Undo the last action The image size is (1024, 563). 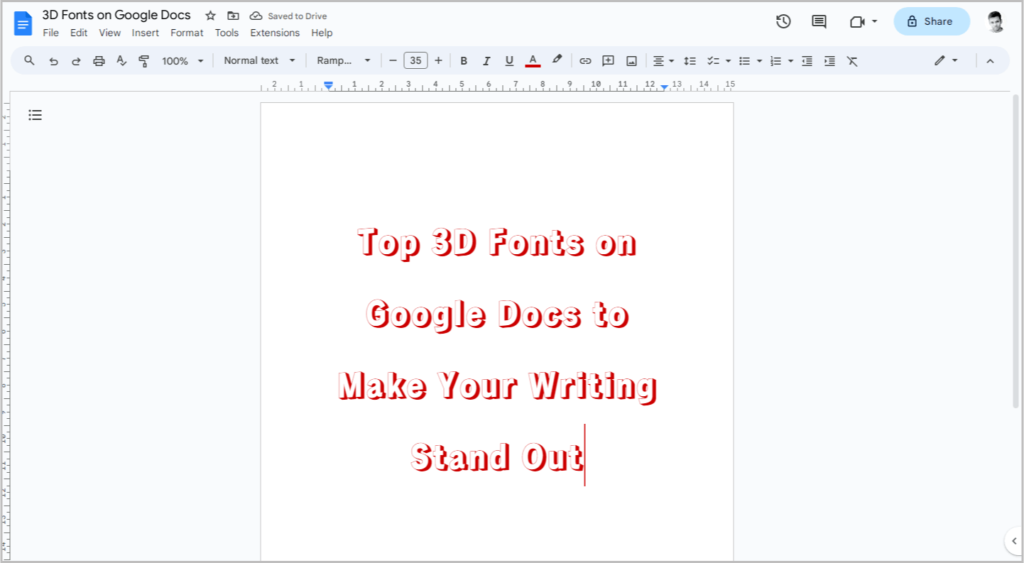pos(54,61)
